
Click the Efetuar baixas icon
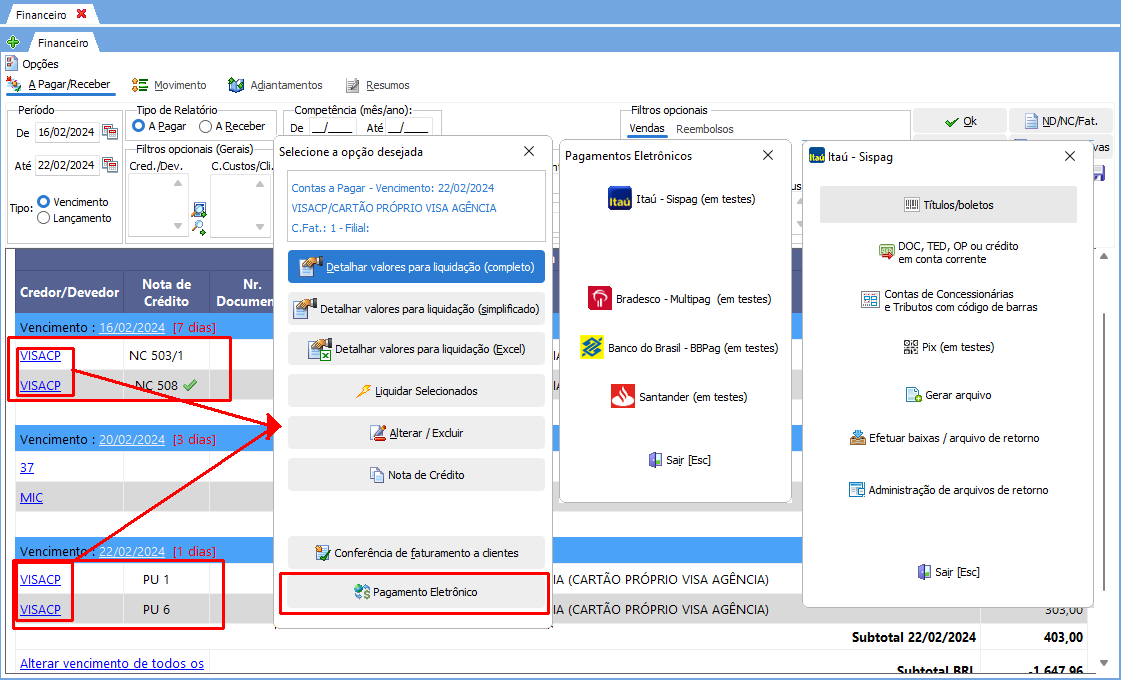tap(857, 438)
